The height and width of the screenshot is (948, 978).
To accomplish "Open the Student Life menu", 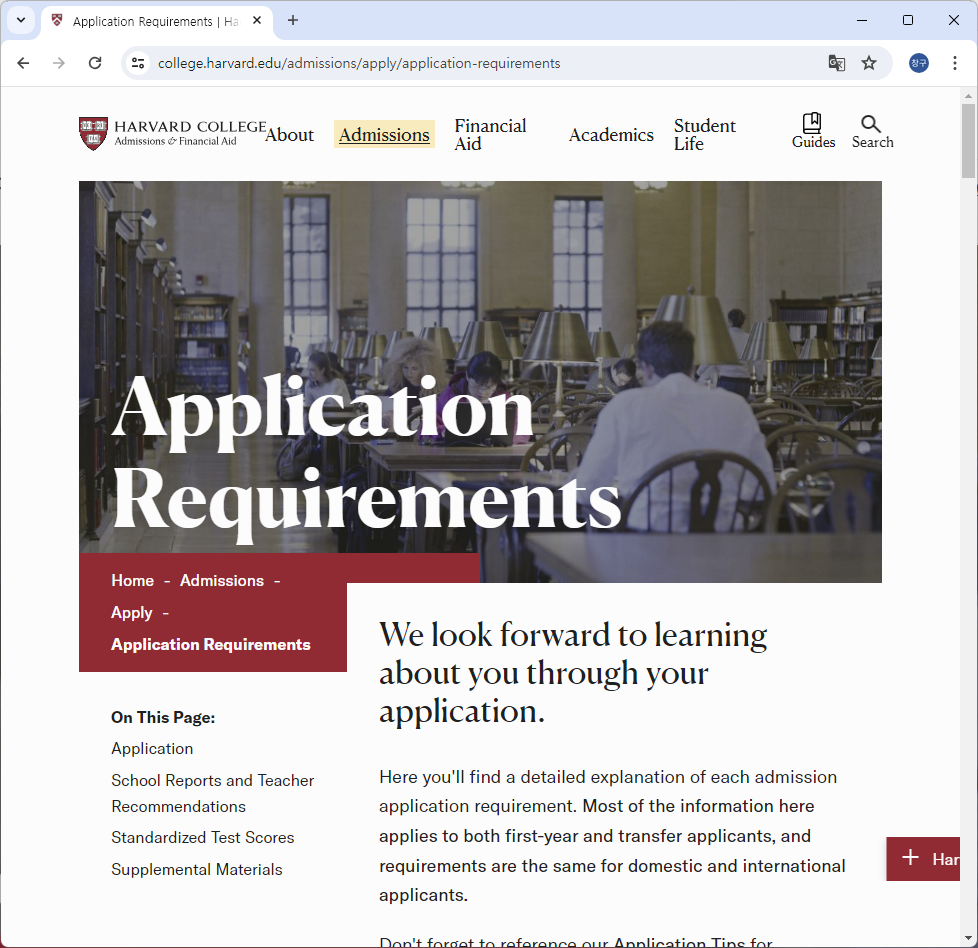I will coord(705,135).
